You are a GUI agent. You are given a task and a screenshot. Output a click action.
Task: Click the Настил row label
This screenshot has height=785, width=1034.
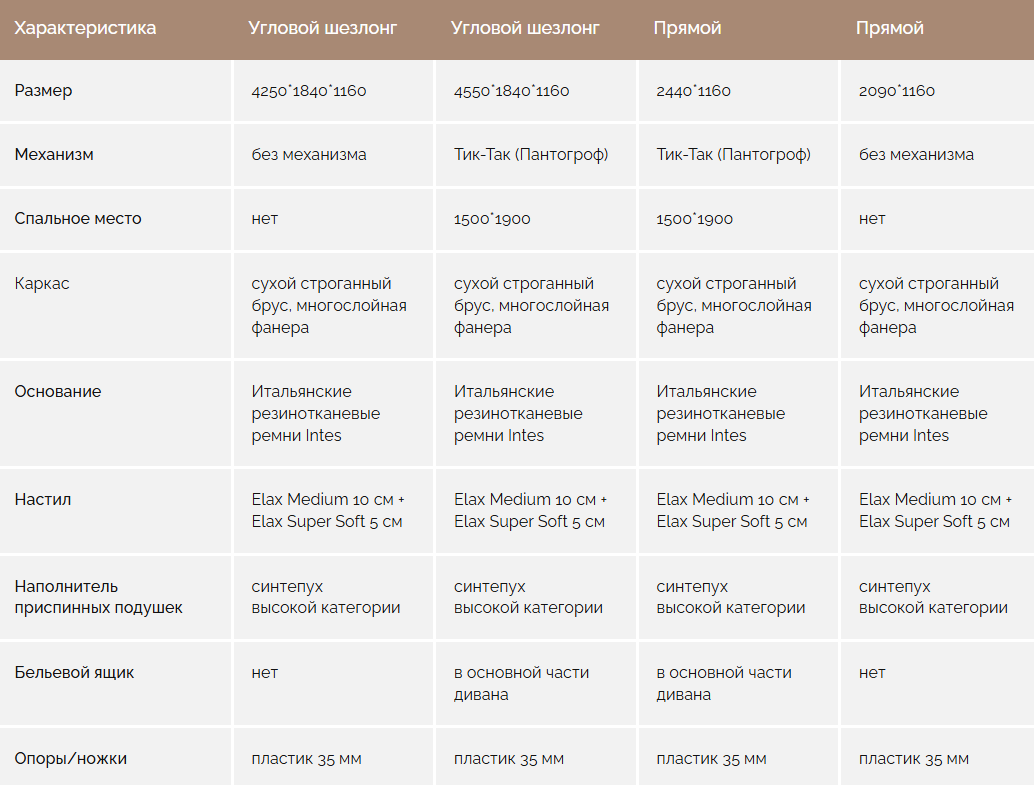[43, 499]
